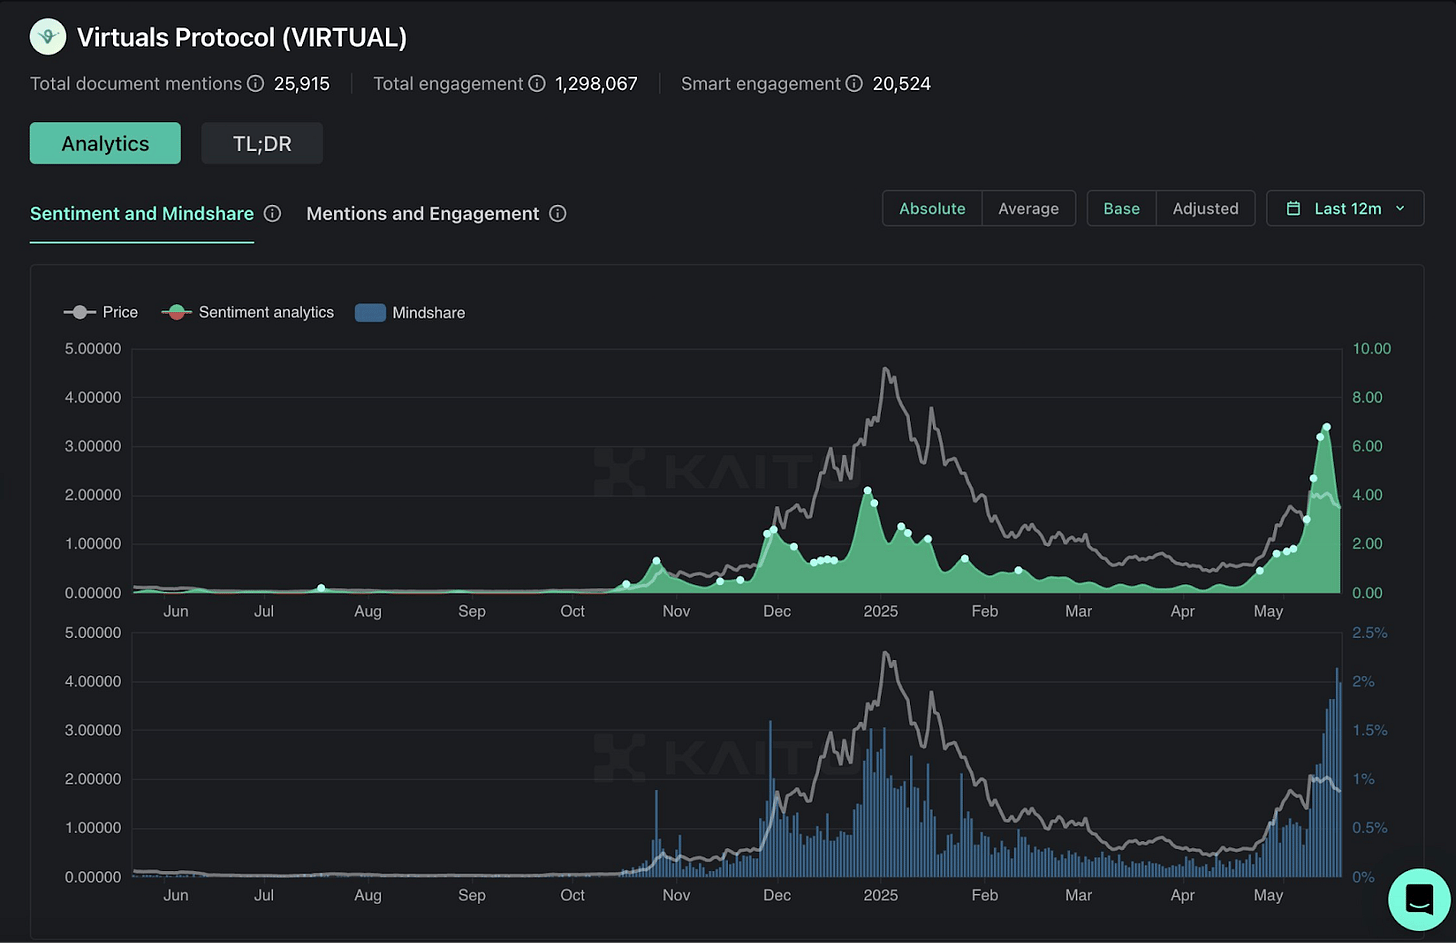Open the chat support widget icon
1456x943 pixels.
[x=1419, y=899]
